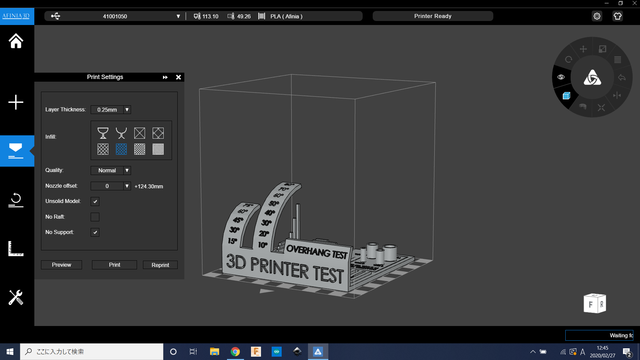Open the Maintenance tools icon

coord(16,298)
